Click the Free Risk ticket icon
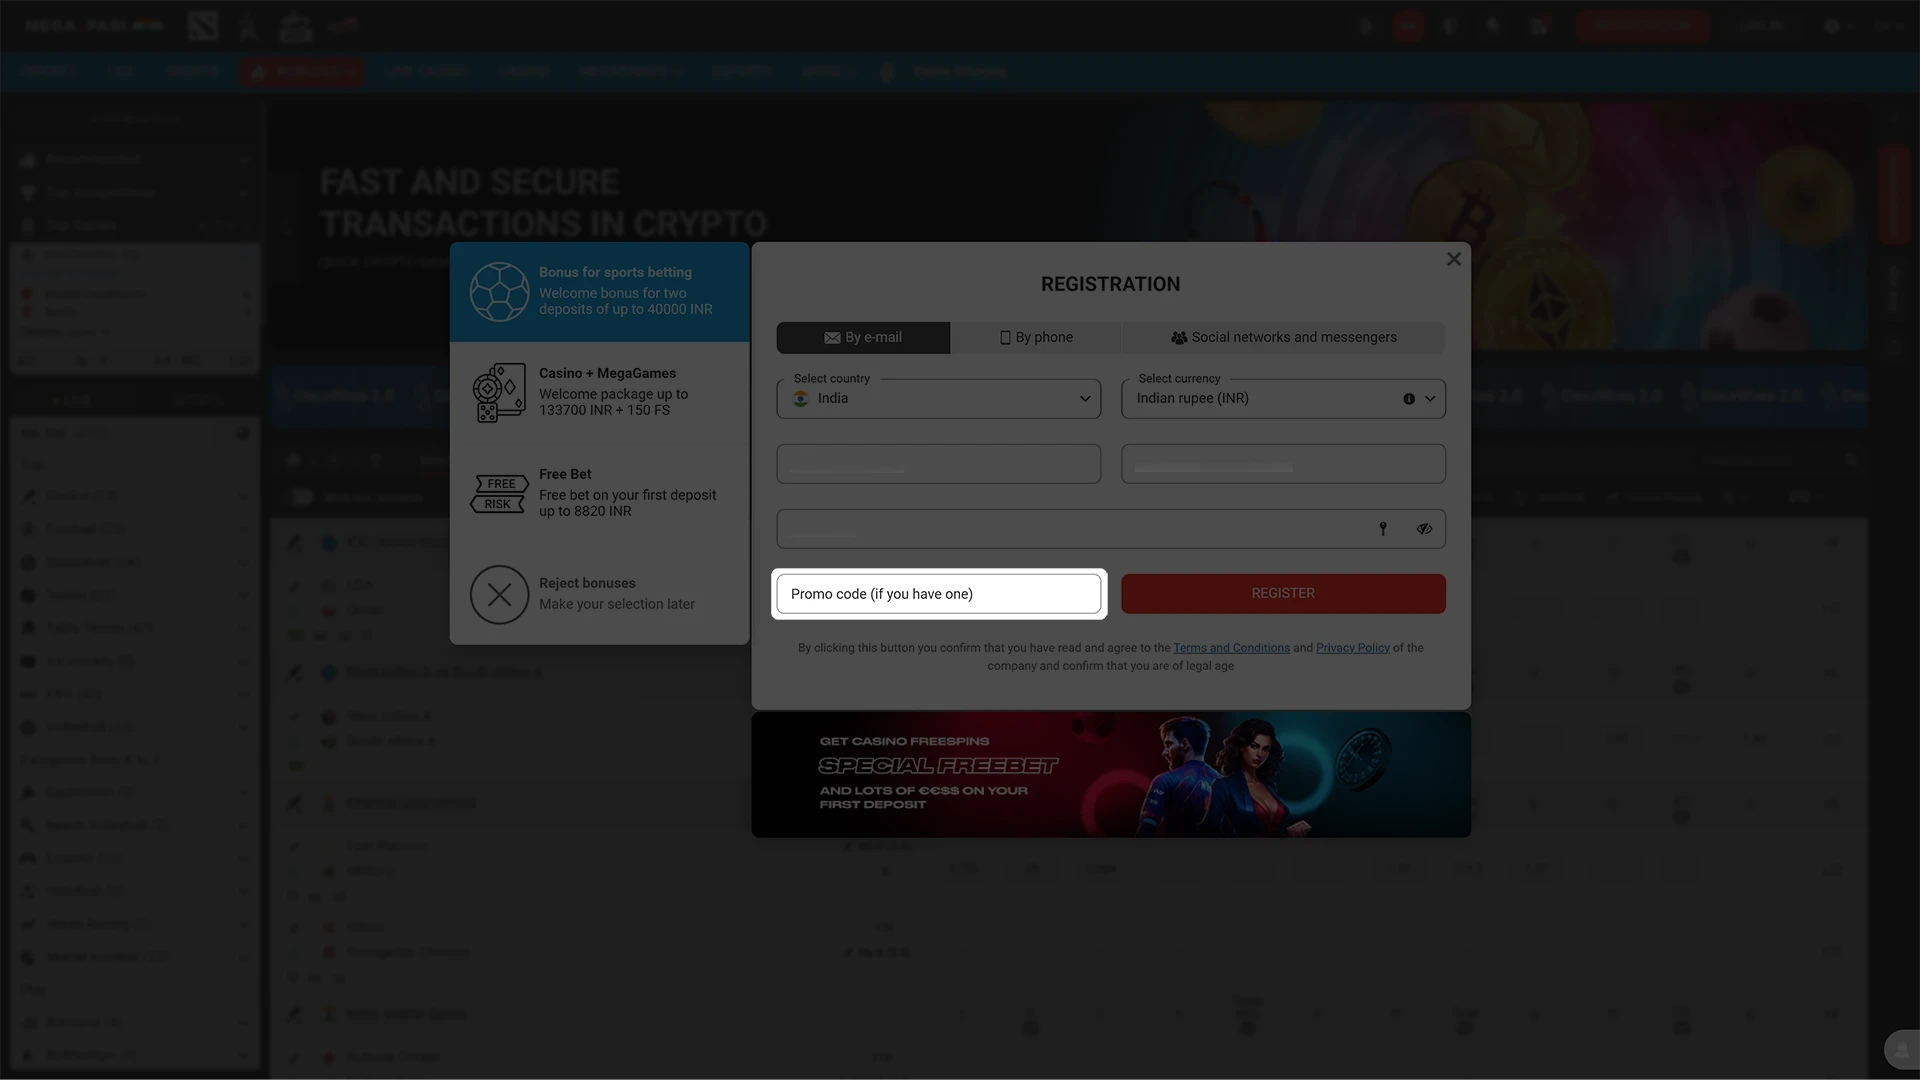The image size is (1920, 1080). tap(499, 494)
